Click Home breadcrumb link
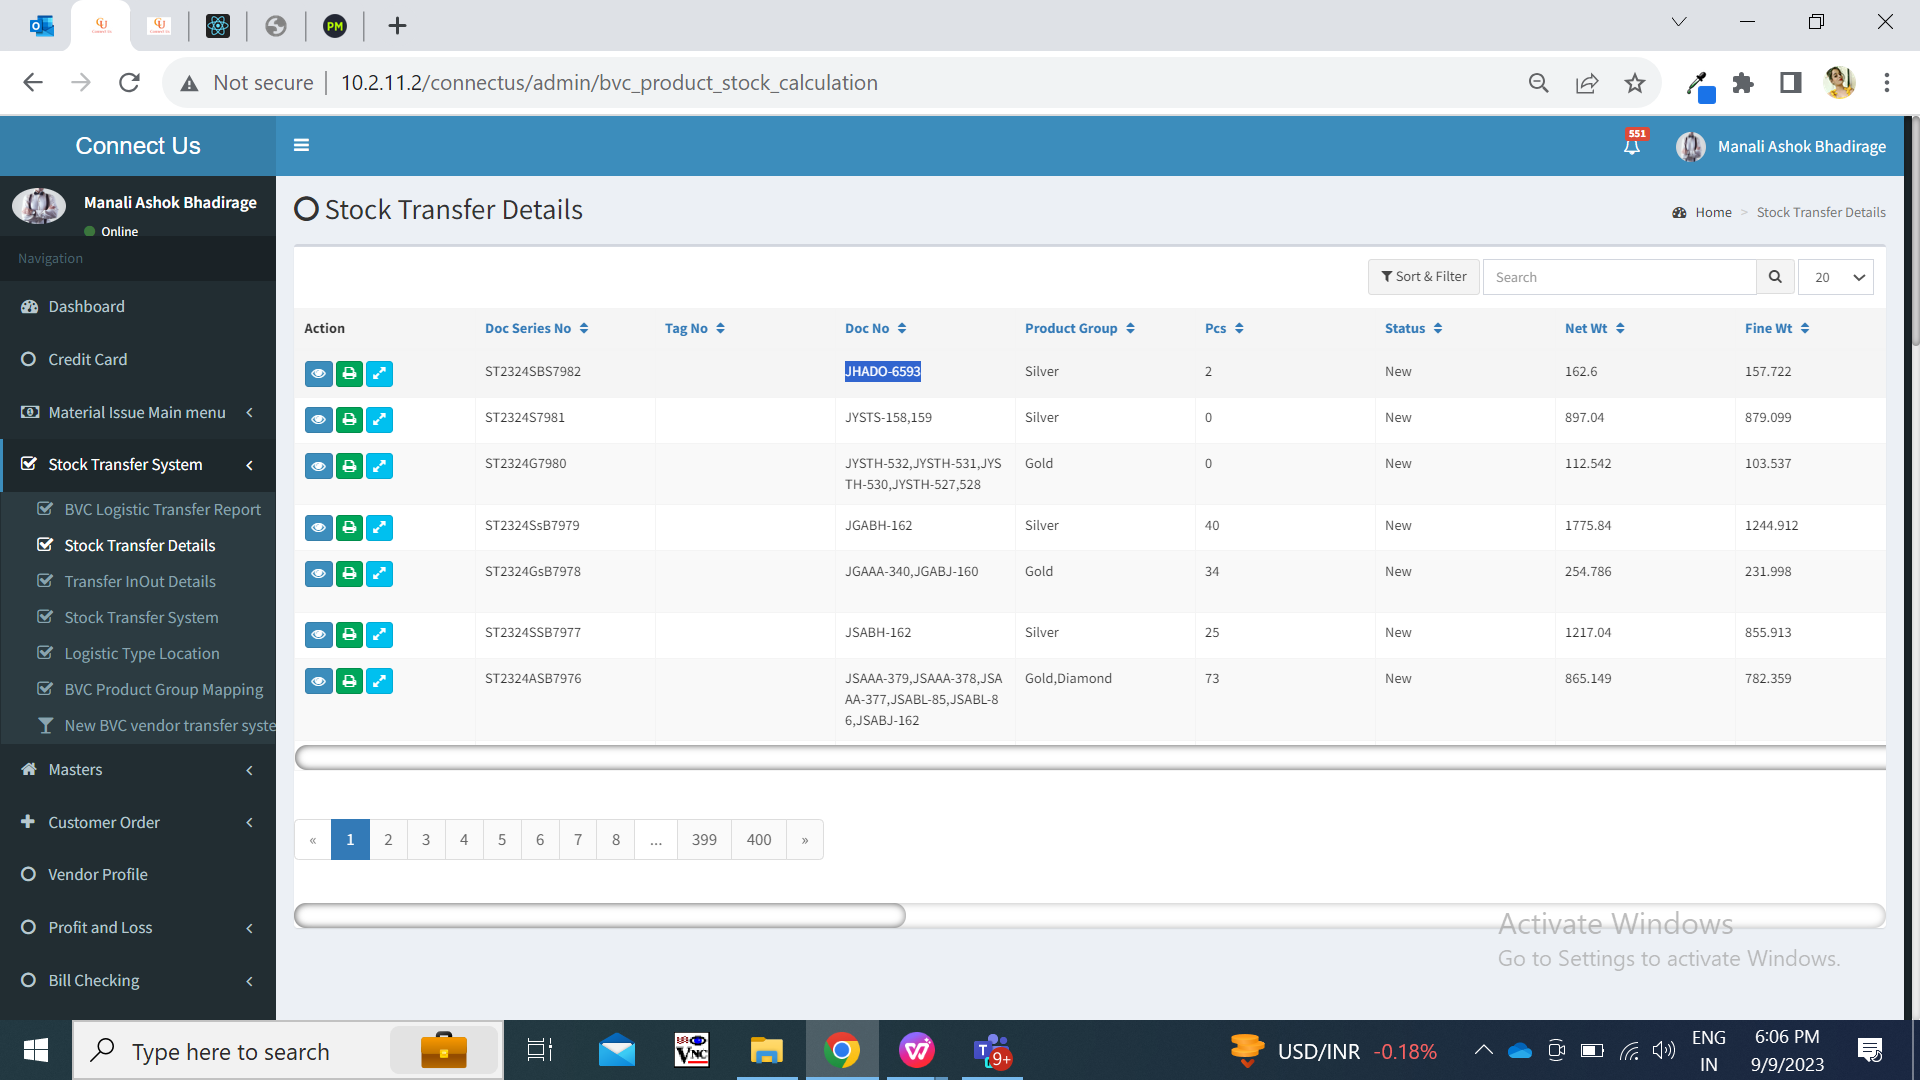The width and height of the screenshot is (1920, 1080). click(x=1713, y=212)
